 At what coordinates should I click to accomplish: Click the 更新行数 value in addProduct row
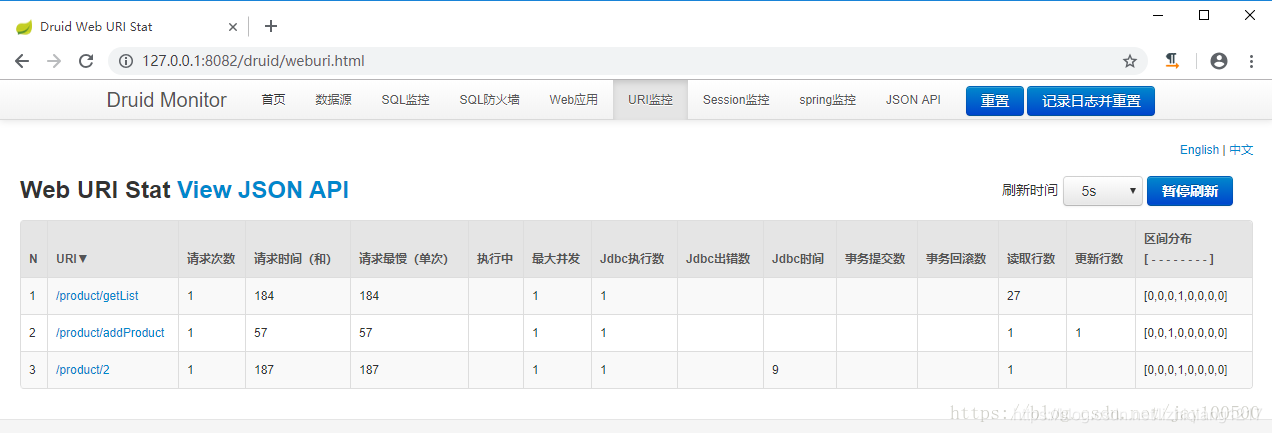[1078, 333]
